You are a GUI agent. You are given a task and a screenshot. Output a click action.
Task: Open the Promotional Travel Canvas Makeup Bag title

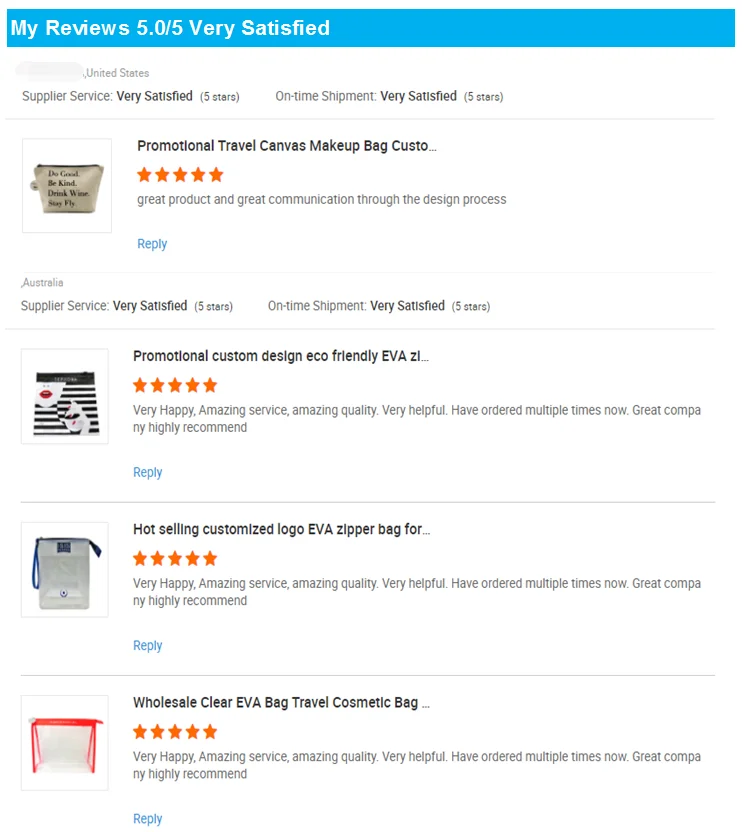coord(287,146)
